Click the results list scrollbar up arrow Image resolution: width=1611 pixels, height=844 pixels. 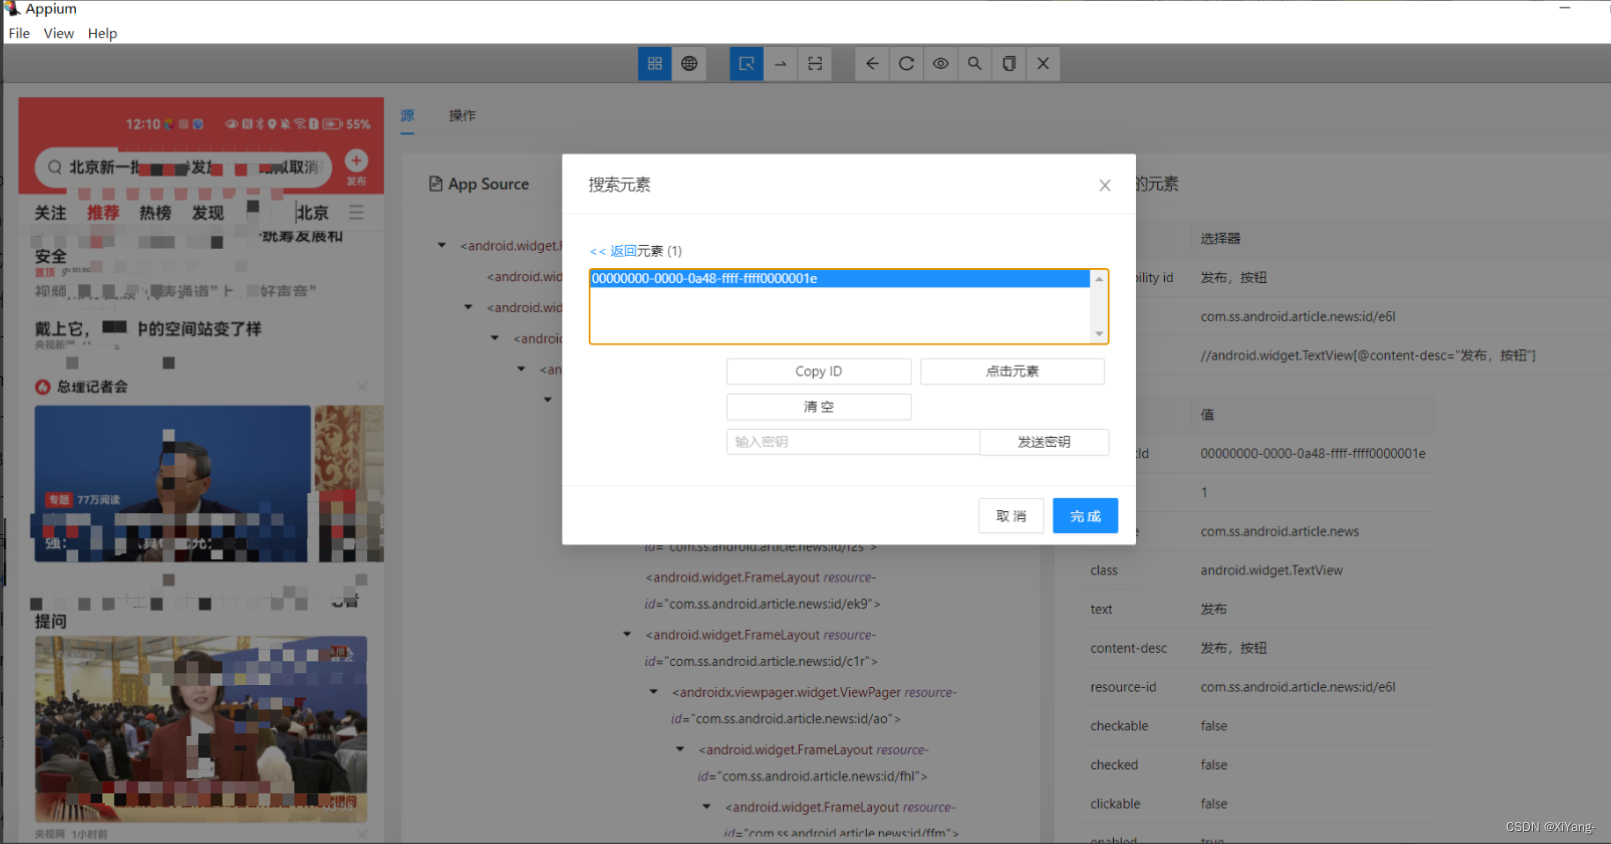[x=1099, y=279]
